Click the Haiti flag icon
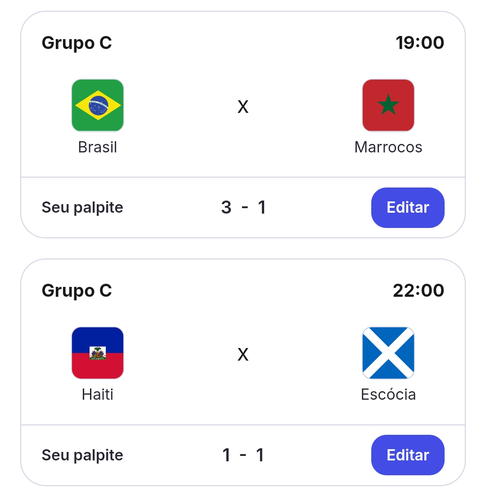The width and height of the screenshot is (486, 500). (98, 353)
